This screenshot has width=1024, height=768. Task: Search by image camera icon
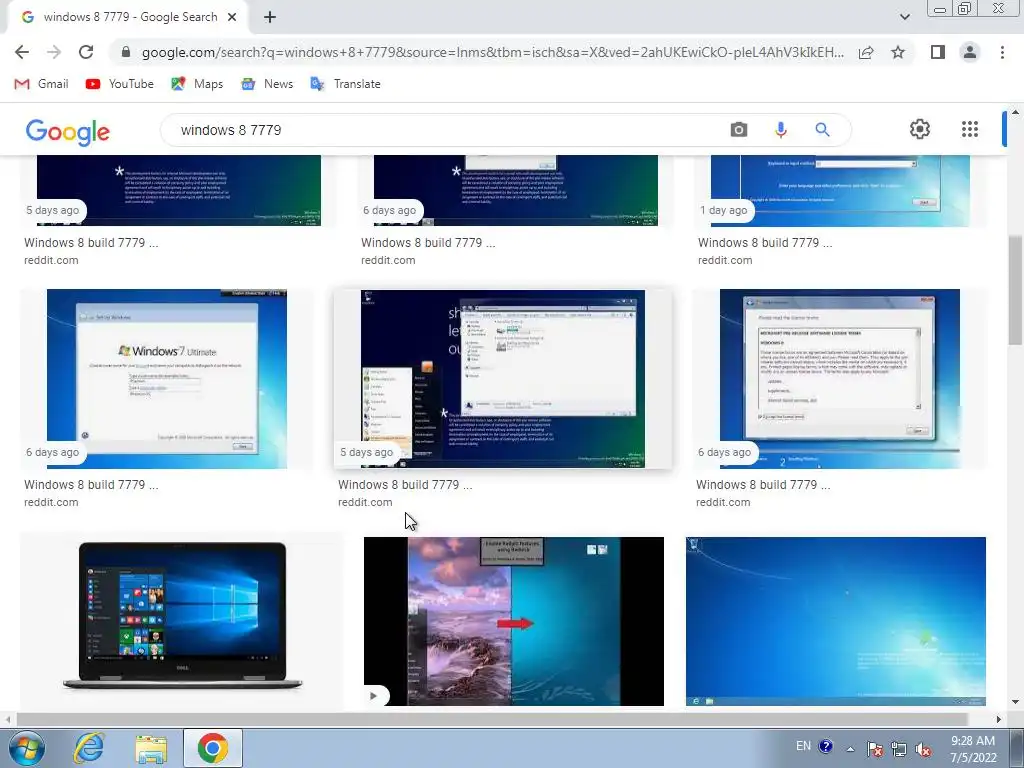coord(739,130)
